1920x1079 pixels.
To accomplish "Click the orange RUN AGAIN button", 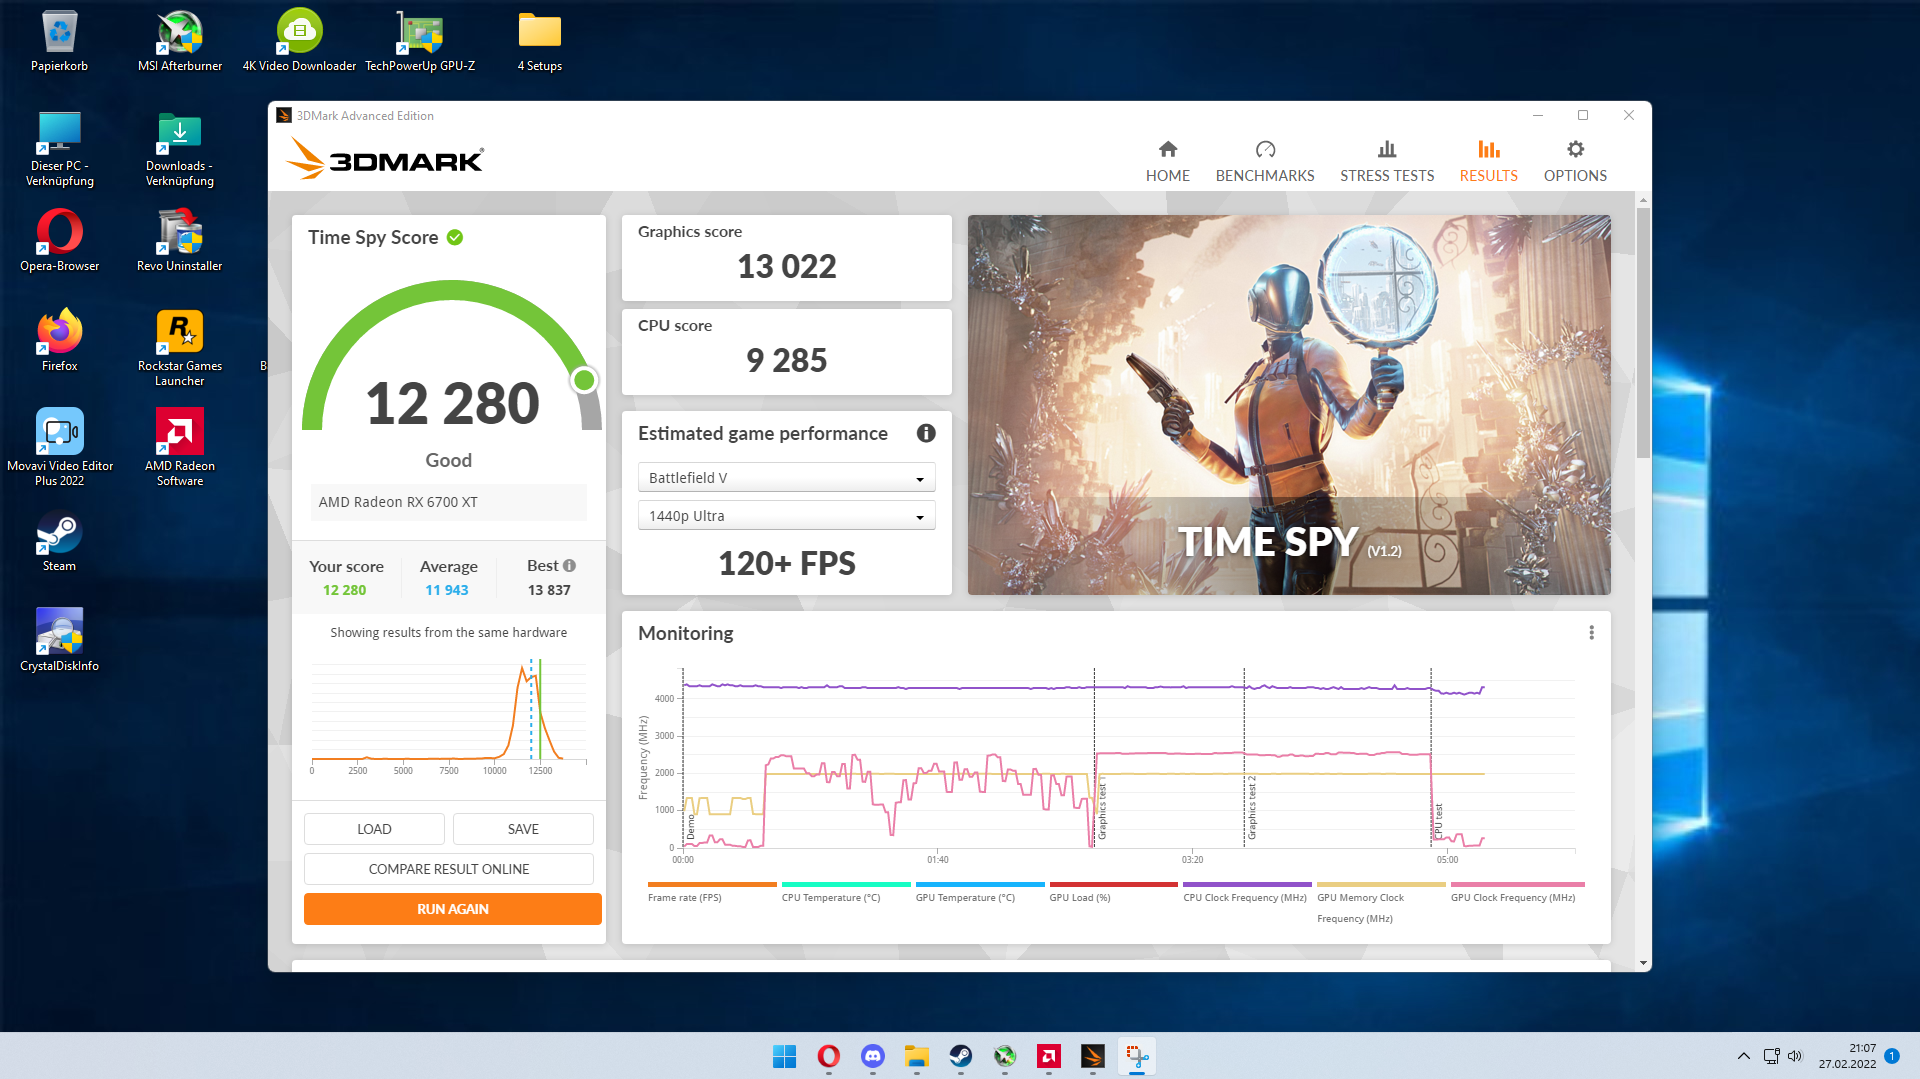I will [453, 909].
